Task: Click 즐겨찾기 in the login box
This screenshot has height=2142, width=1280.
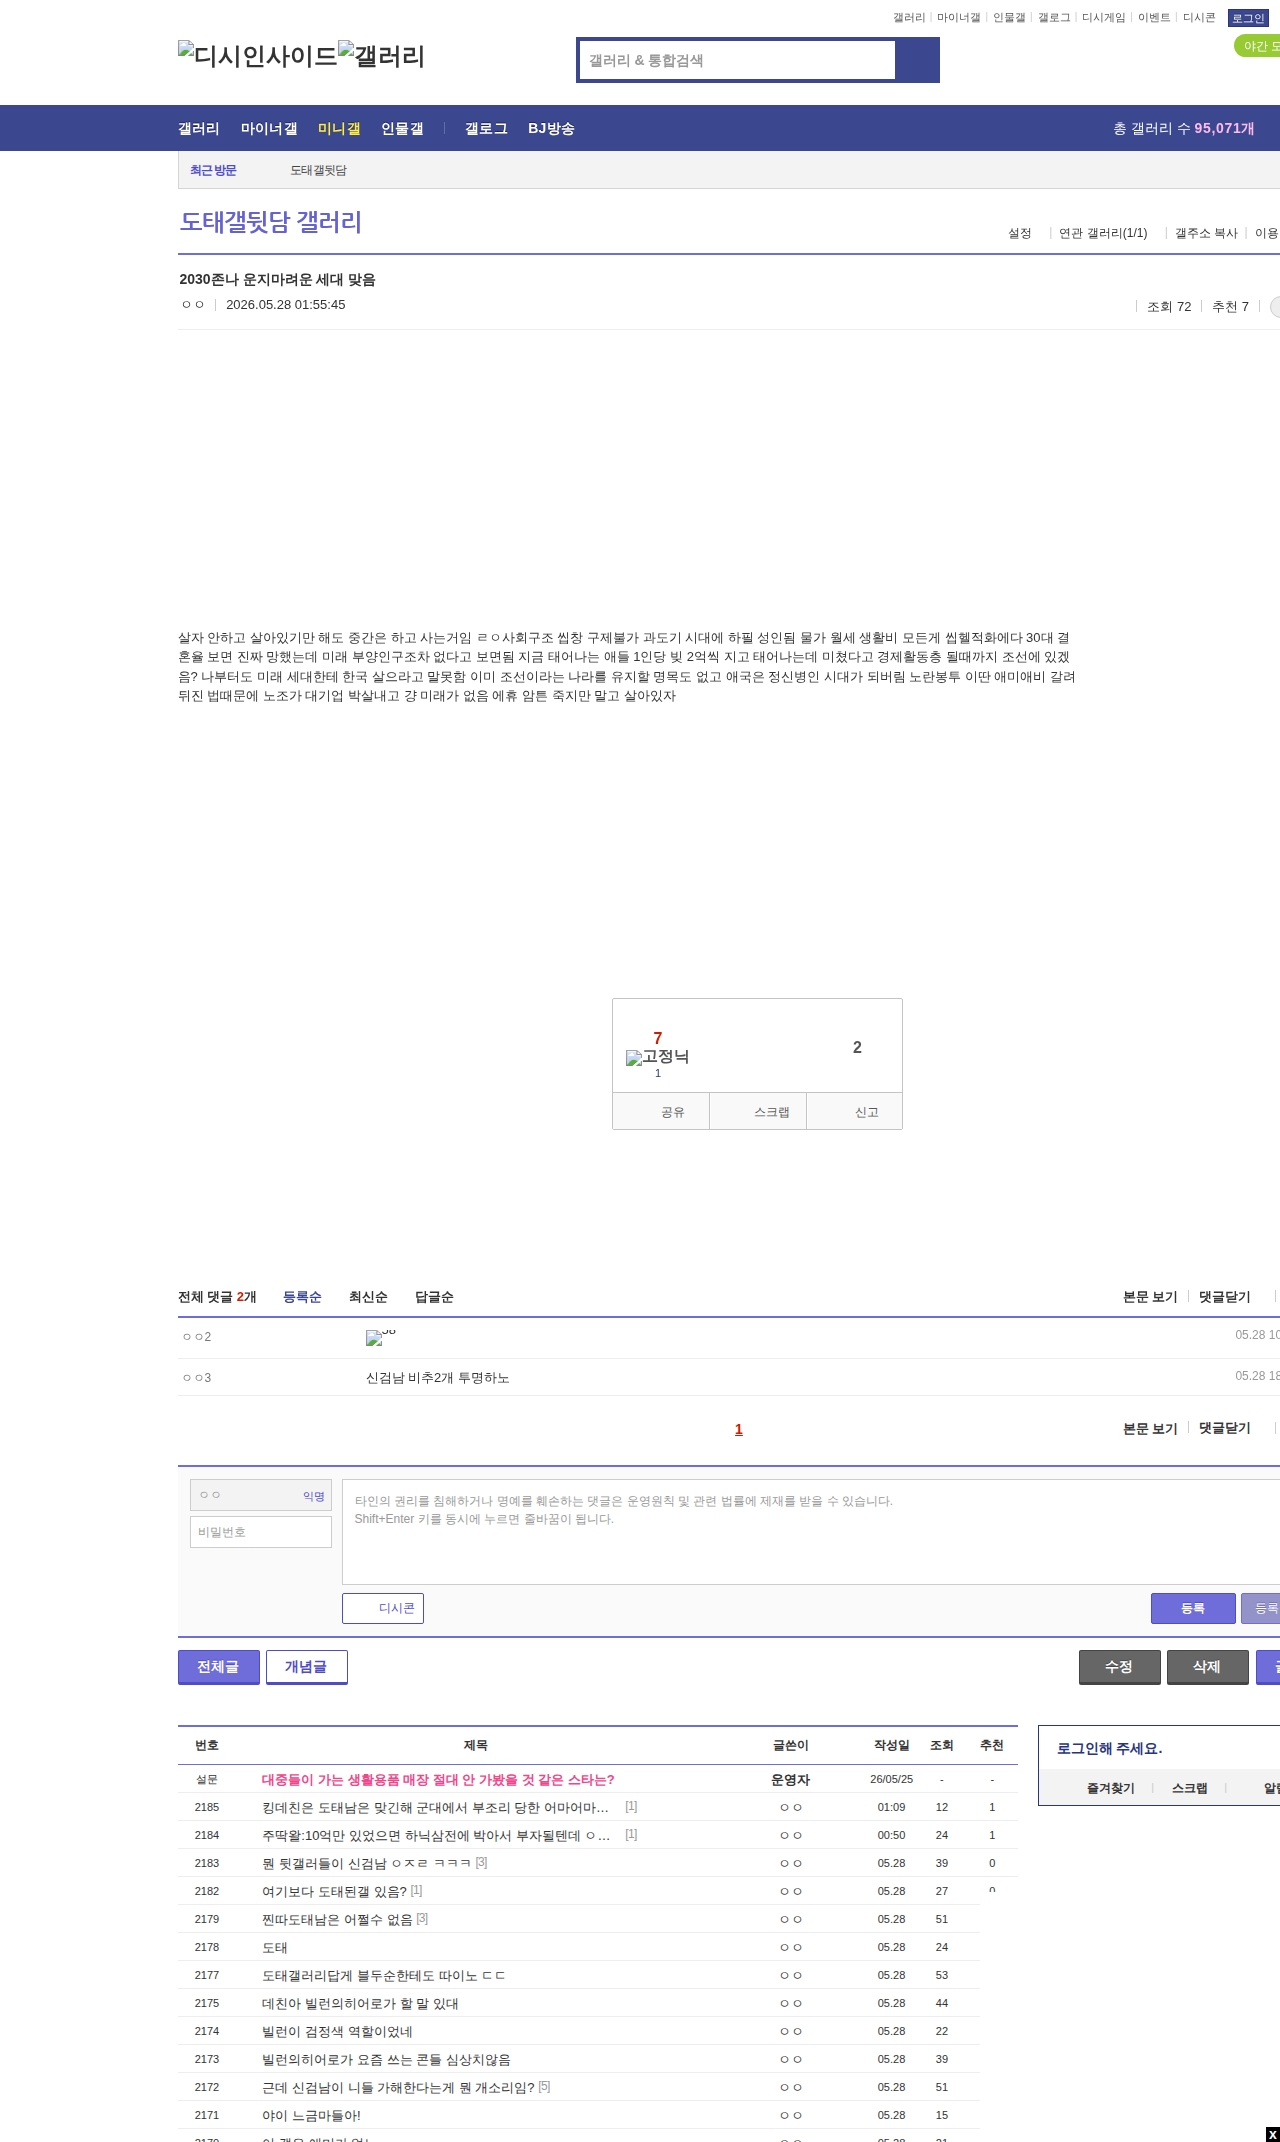Action: (1111, 1788)
